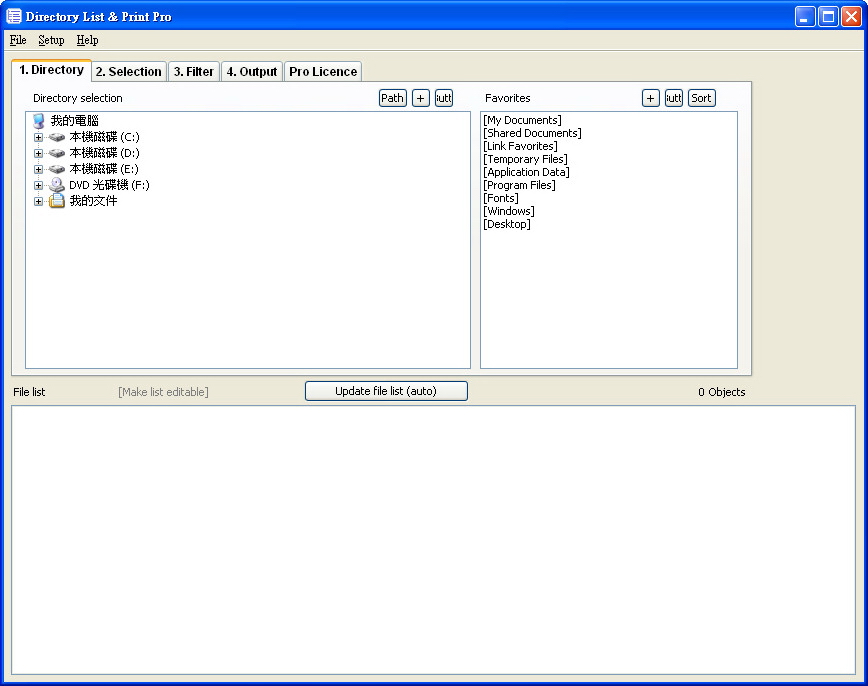Screen dimensions: 868x686
Task: Open the Setup menu
Action: 51,40
